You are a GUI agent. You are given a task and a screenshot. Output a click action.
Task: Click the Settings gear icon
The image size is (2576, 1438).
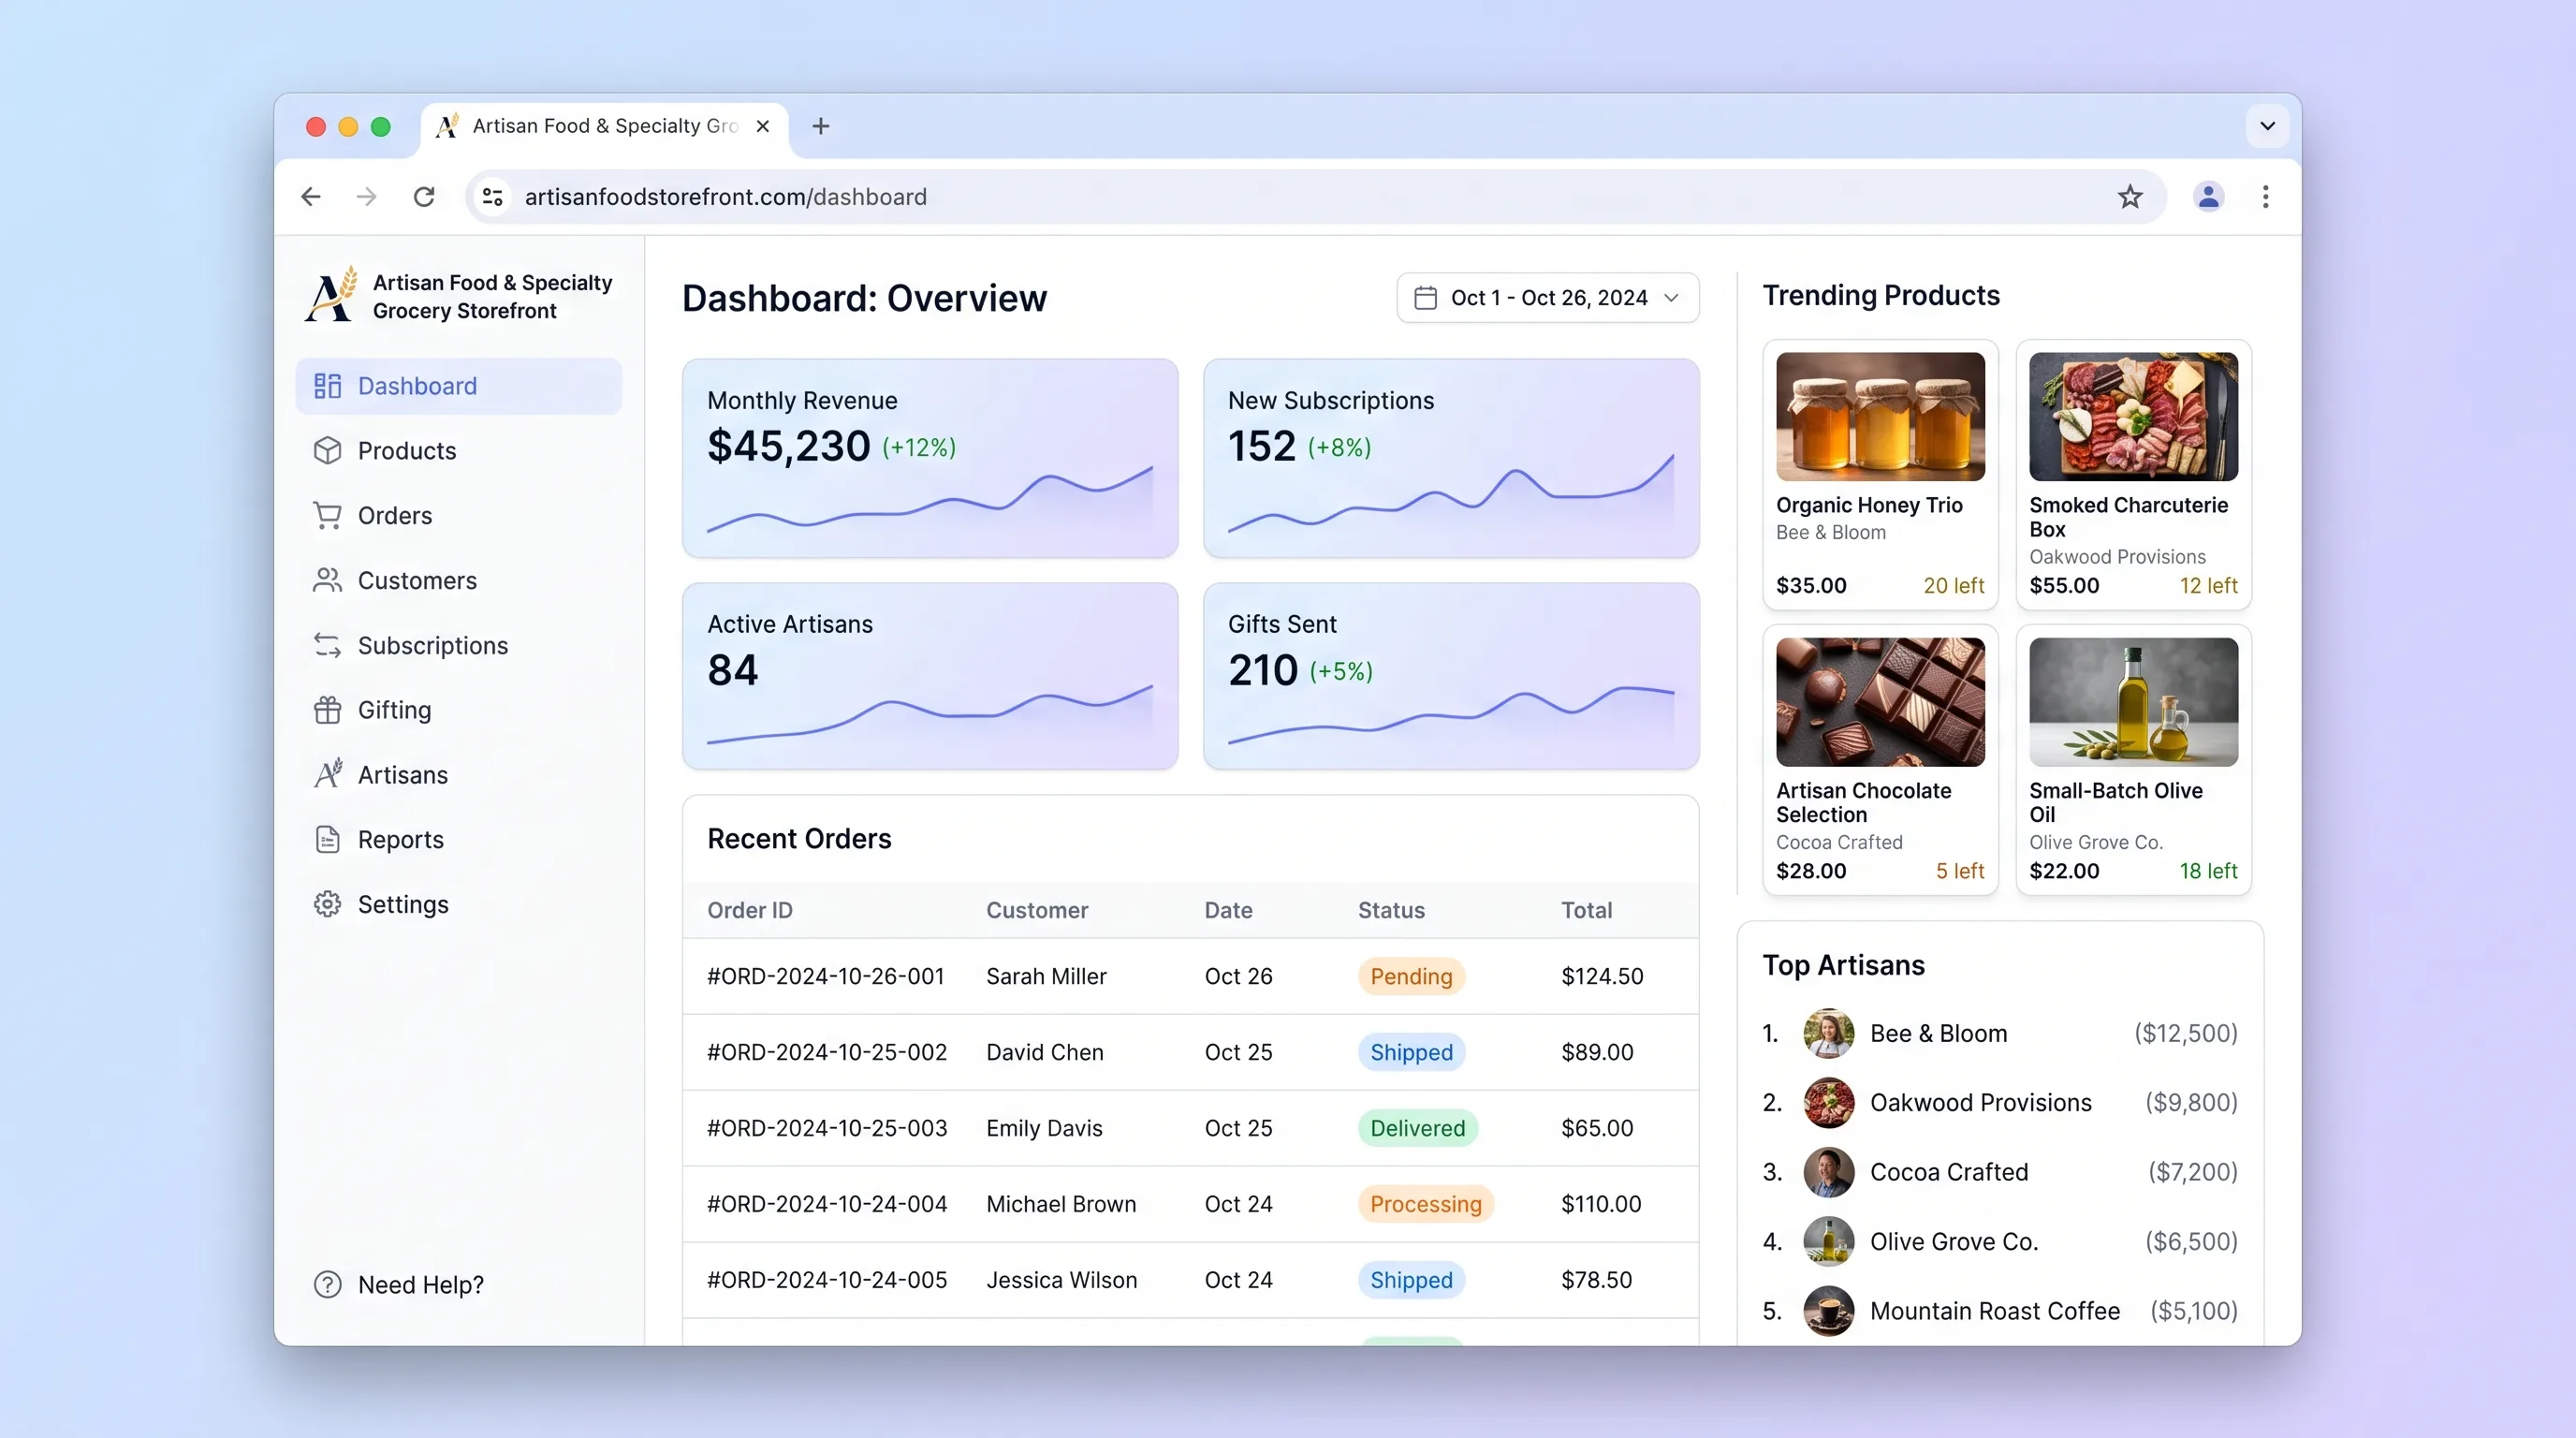click(327, 904)
